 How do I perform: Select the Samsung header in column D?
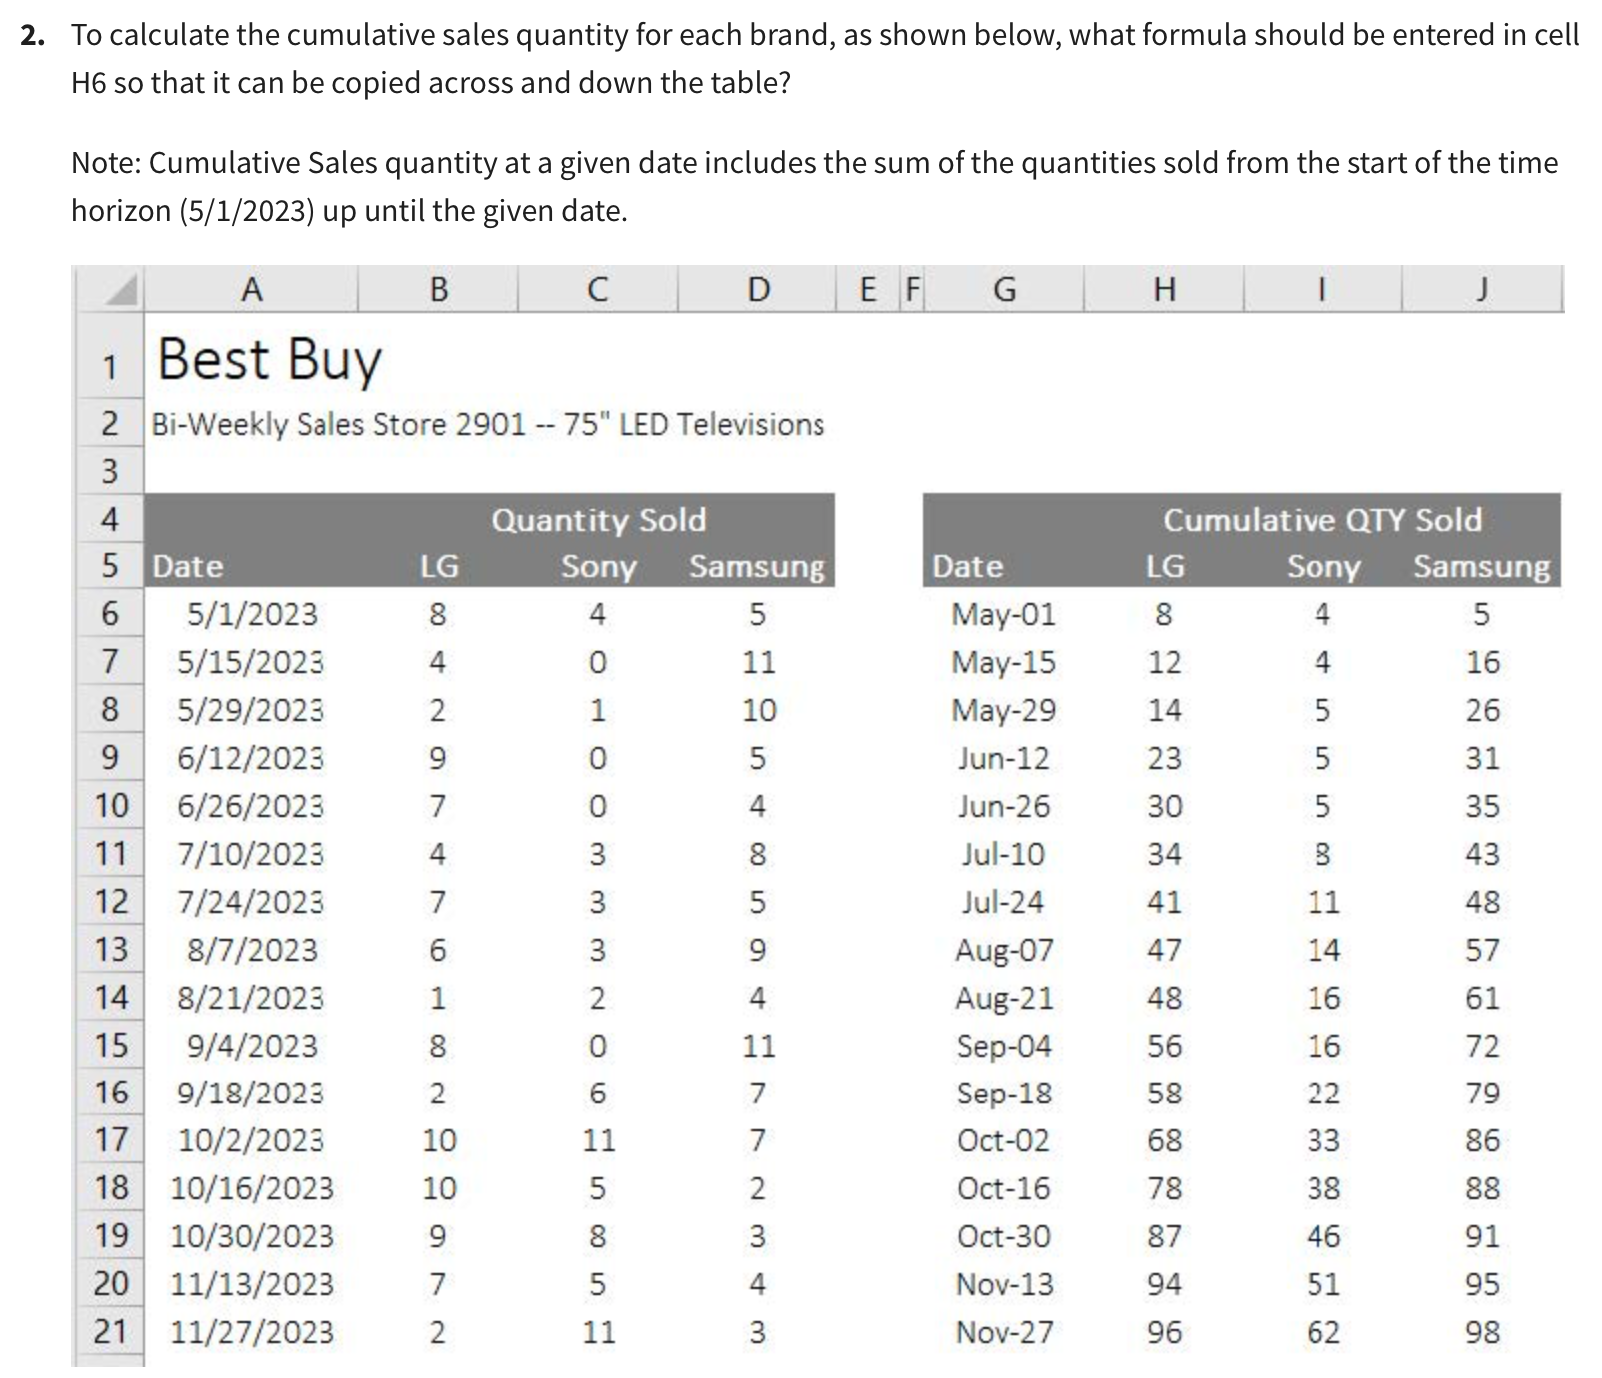point(757,566)
